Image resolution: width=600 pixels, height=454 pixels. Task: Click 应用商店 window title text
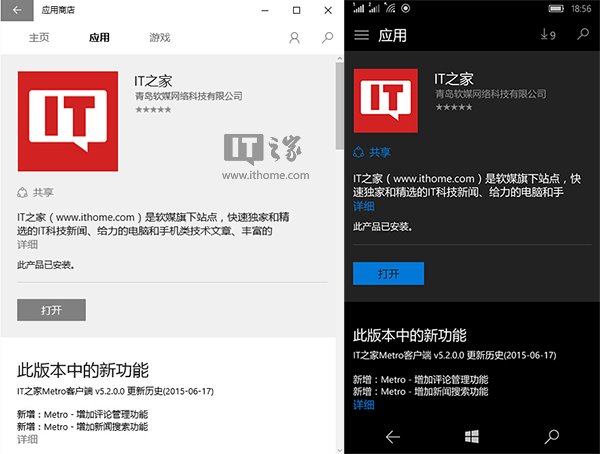(58, 10)
